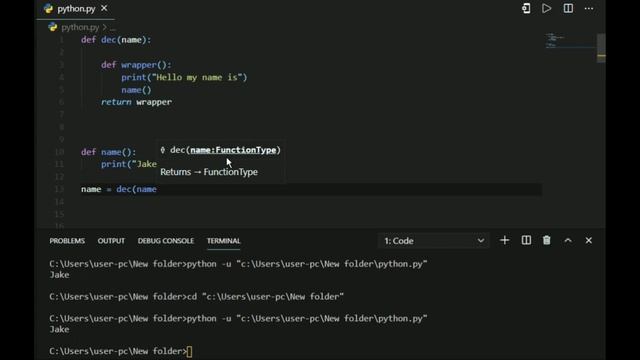Place cursor in 'name = dec(name' line
Viewport: 640px width, 360px height.
[119, 189]
